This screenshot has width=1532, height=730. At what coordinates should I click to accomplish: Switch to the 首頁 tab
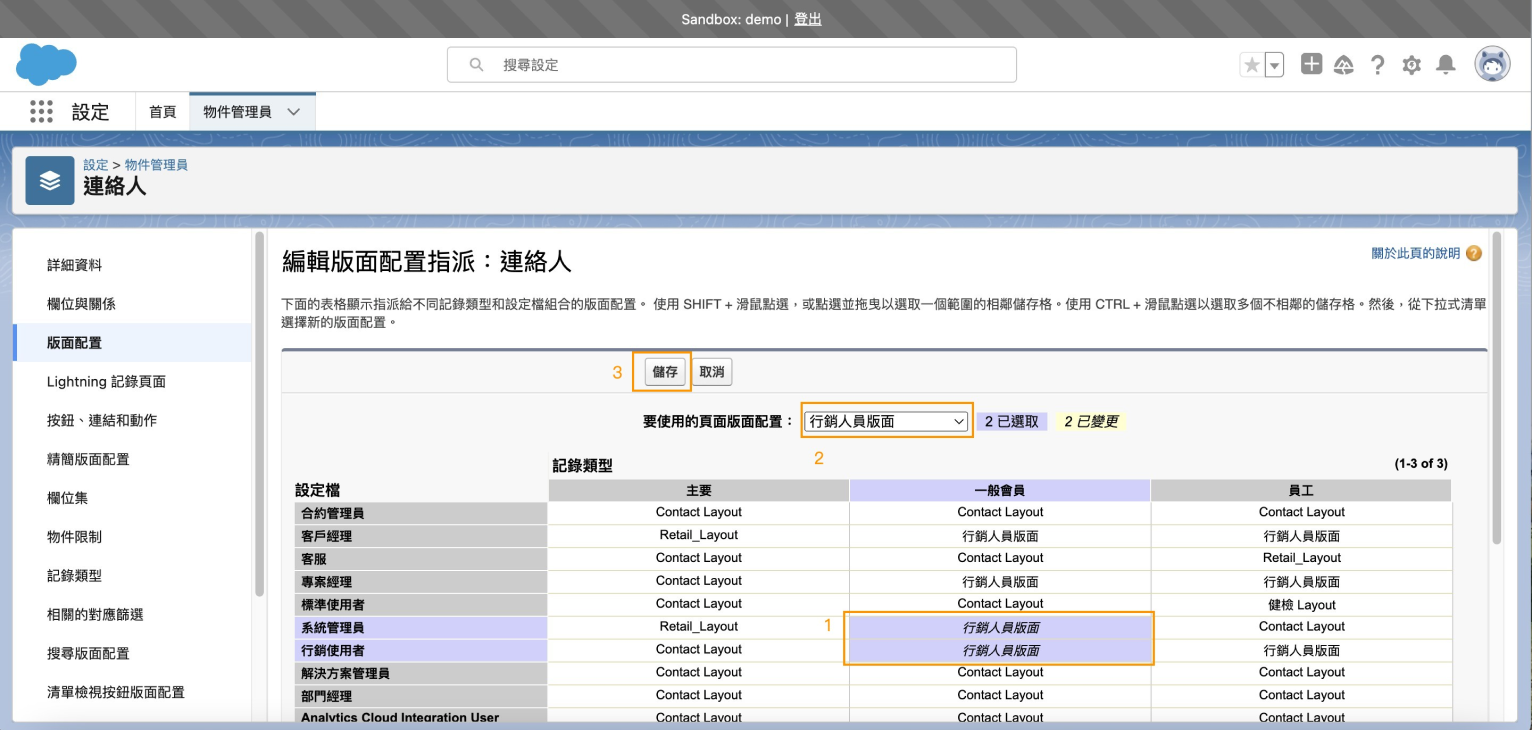(x=162, y=112)
